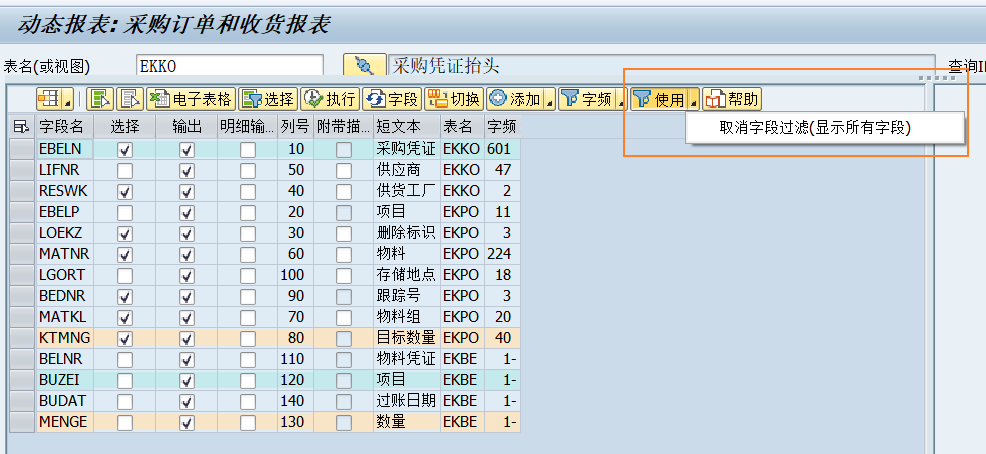This screenshot has width=986, height=454.
Task: Click the frequency value 601
Action: point(502,149)
